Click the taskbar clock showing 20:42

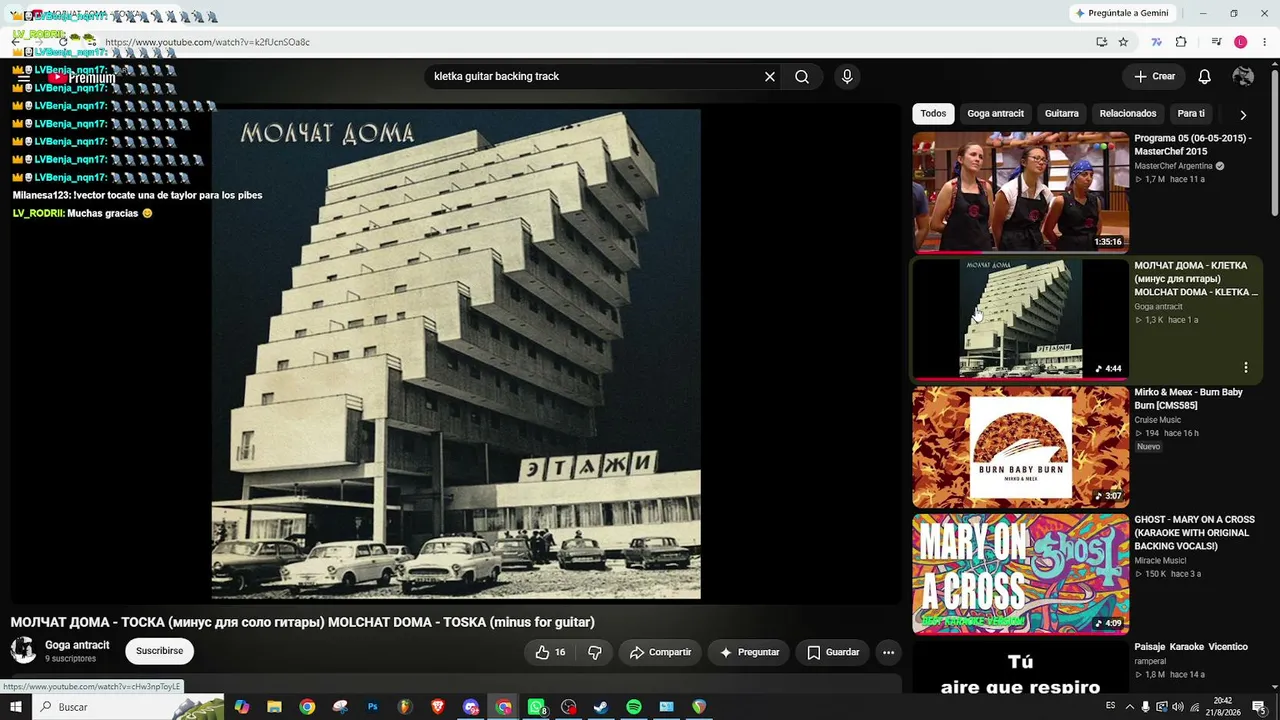(1223, 707)
